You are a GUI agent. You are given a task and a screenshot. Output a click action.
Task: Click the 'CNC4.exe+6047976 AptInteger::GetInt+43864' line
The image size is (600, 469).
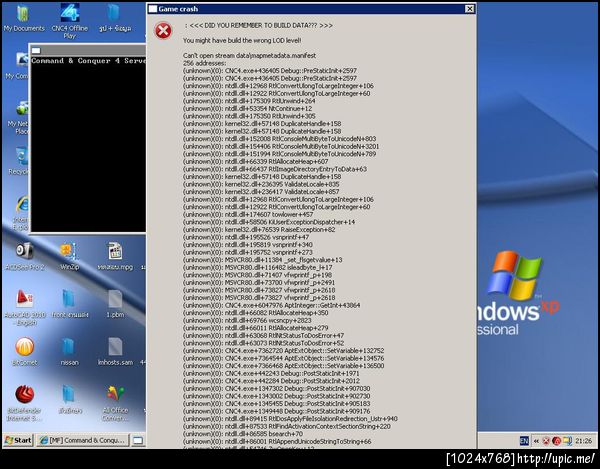click(x=271, y=305)
